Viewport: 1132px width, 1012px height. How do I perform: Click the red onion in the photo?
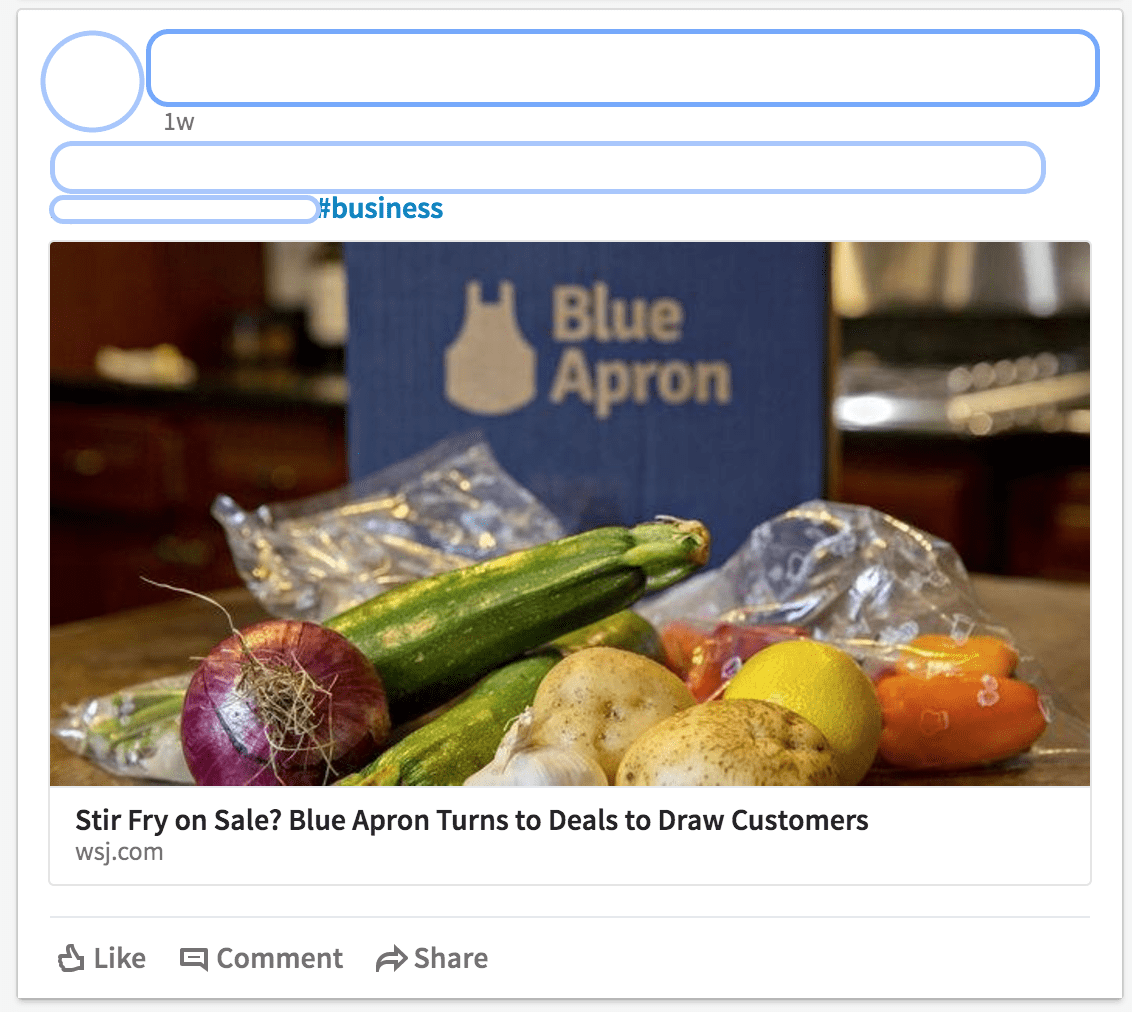coord(282,702)
